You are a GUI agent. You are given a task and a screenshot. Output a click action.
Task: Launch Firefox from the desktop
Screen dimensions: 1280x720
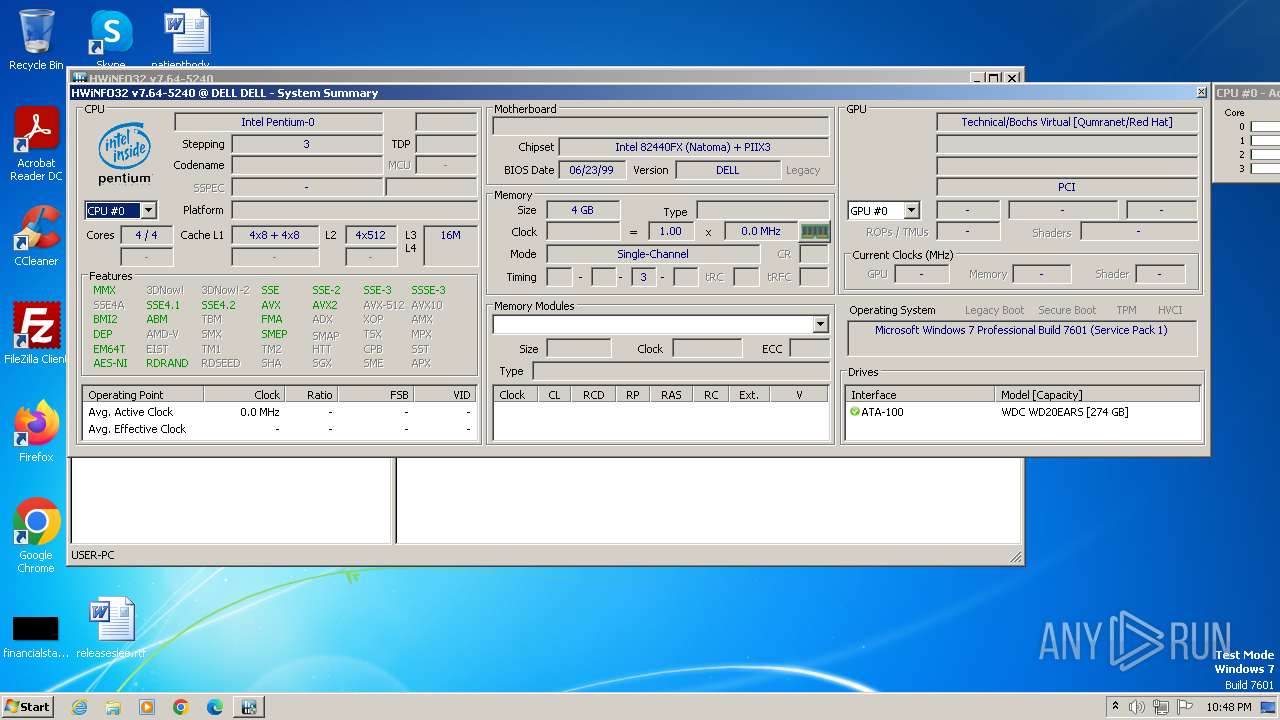pos(36,431)
